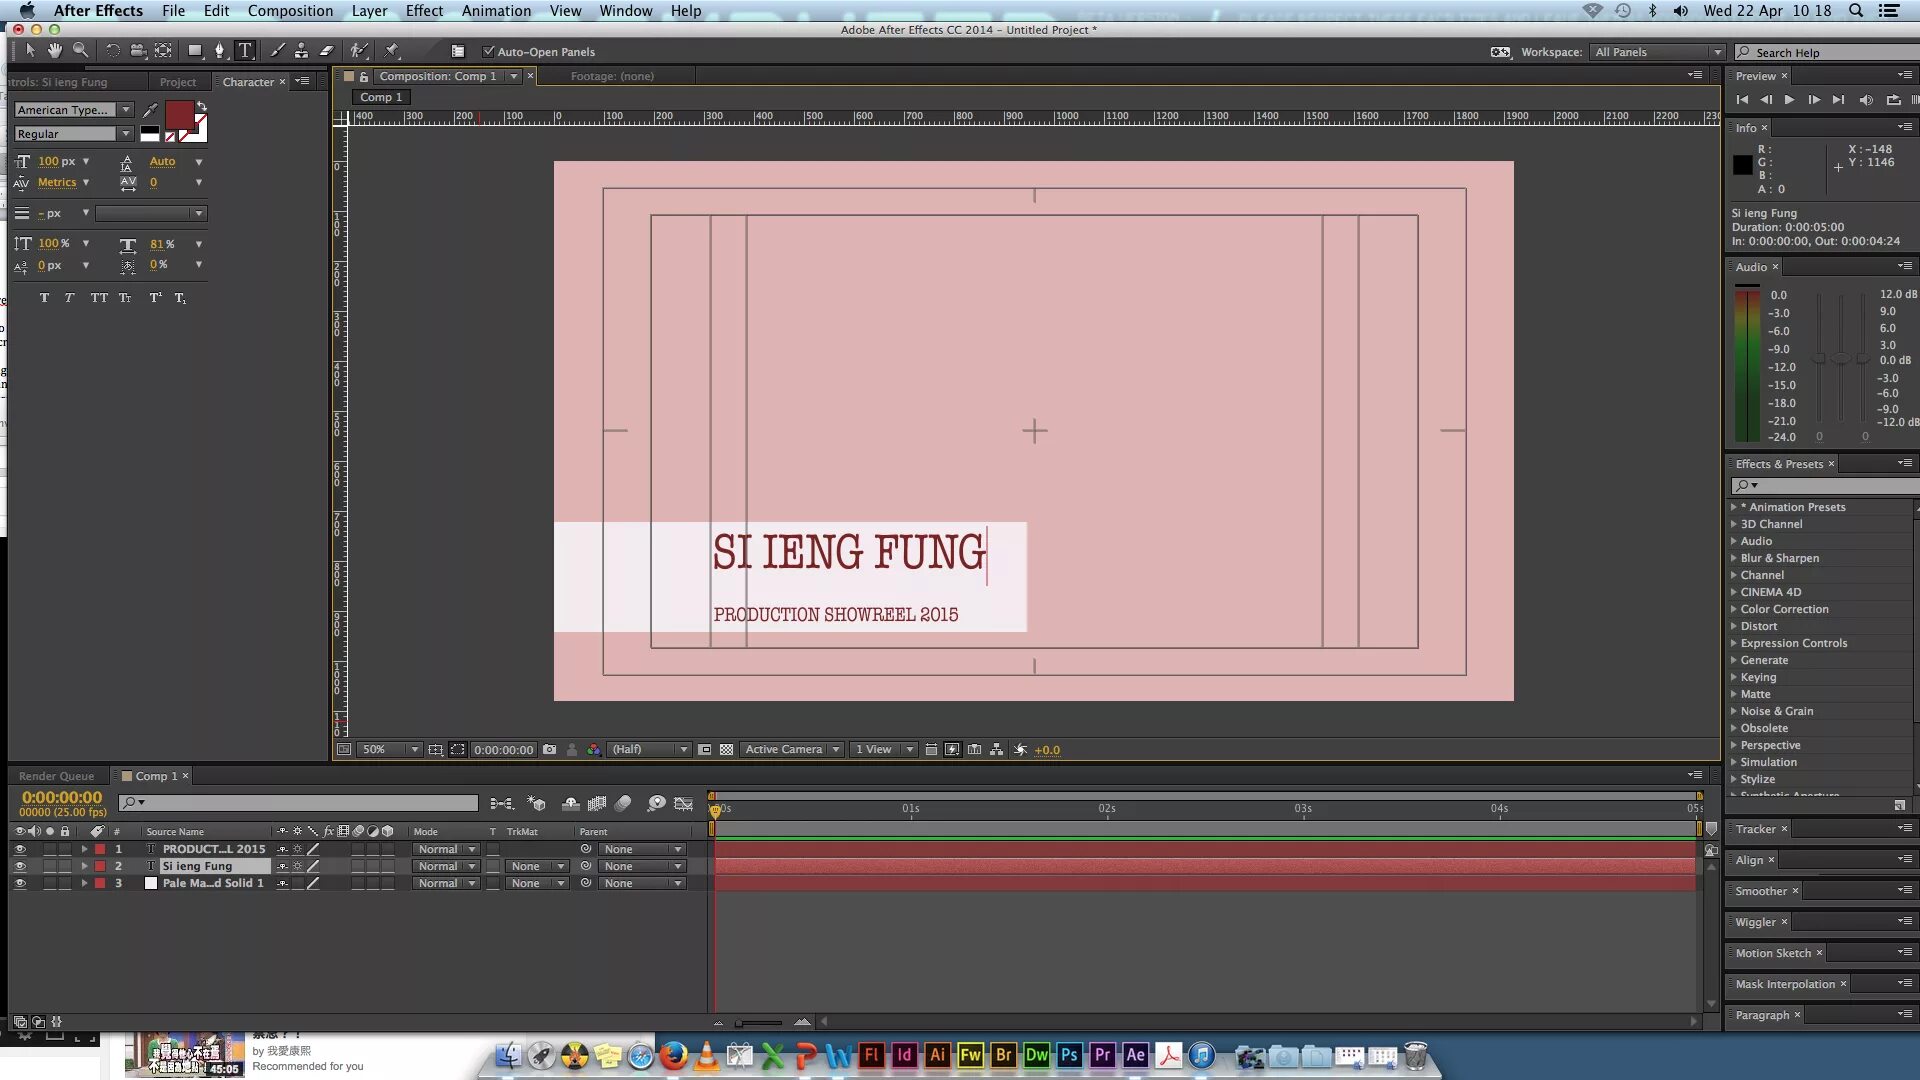The image size is (1920, 1080).
Task: Select the Layer menu
Action: [369, 11]
